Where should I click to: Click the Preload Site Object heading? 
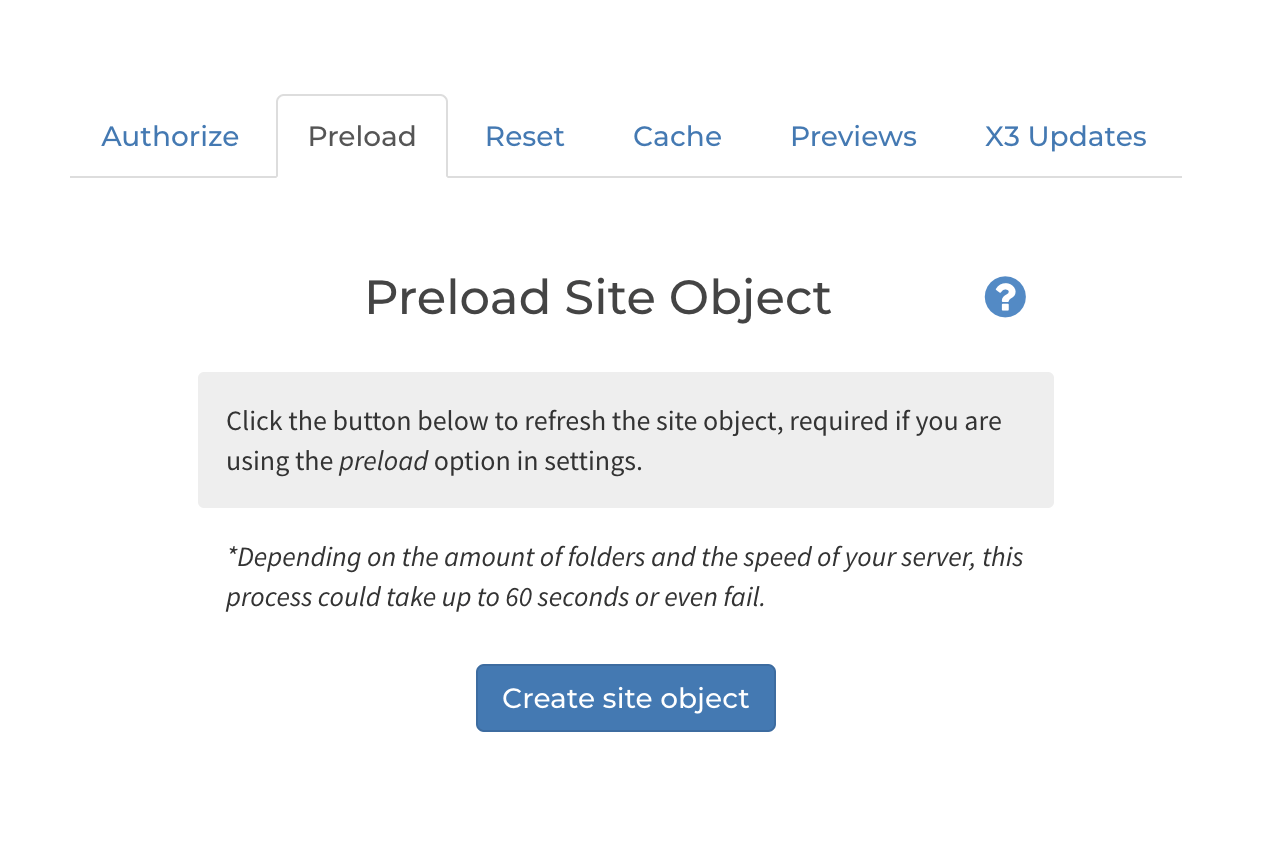pos(598,297)
